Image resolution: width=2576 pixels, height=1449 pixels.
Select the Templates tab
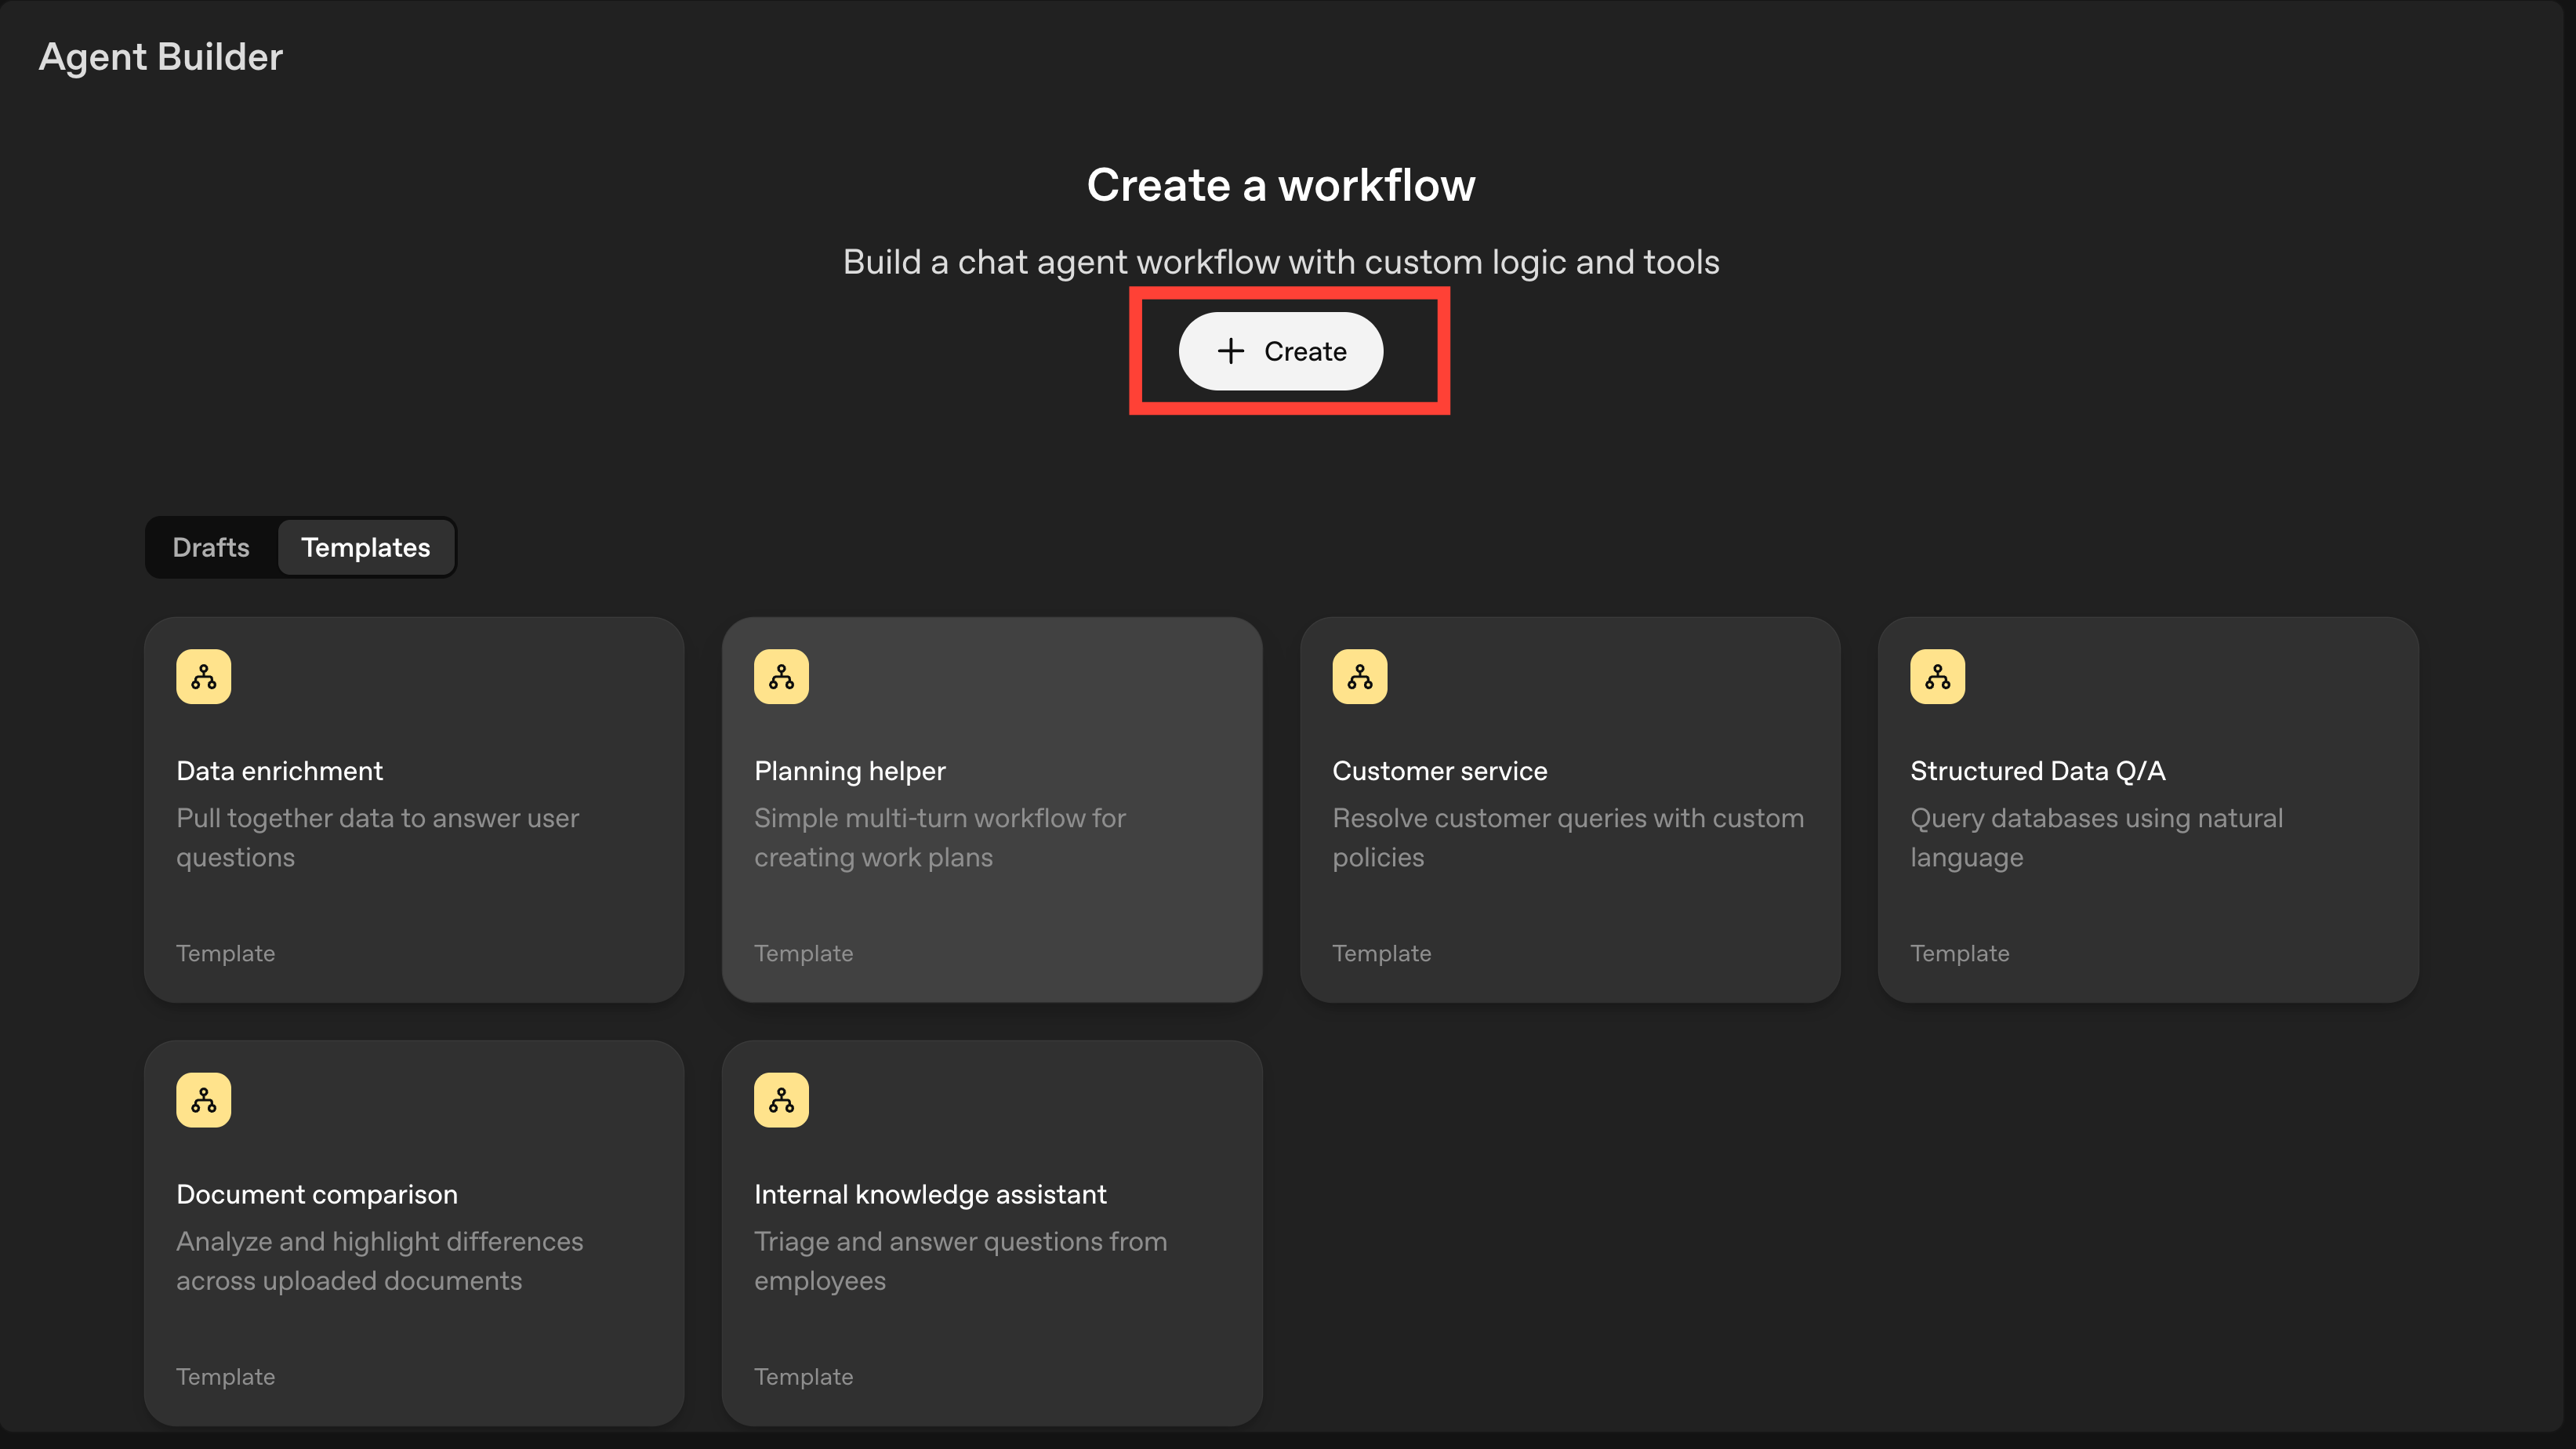365,547
